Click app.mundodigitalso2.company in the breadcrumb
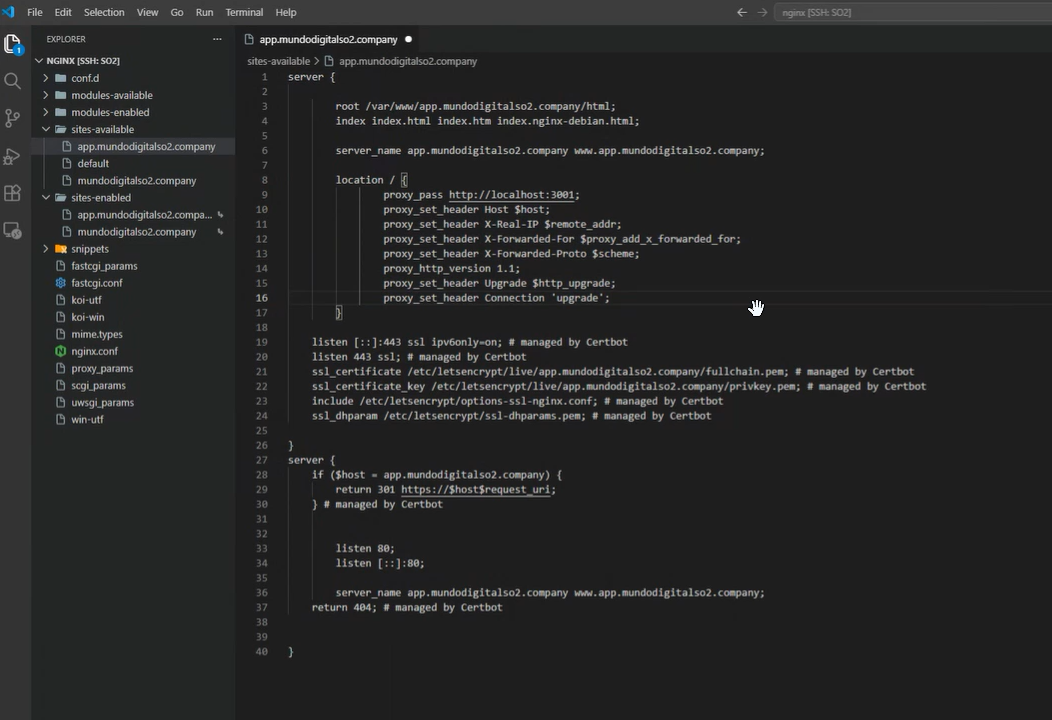The image size is (1052, 720). [x=408, y=61]
